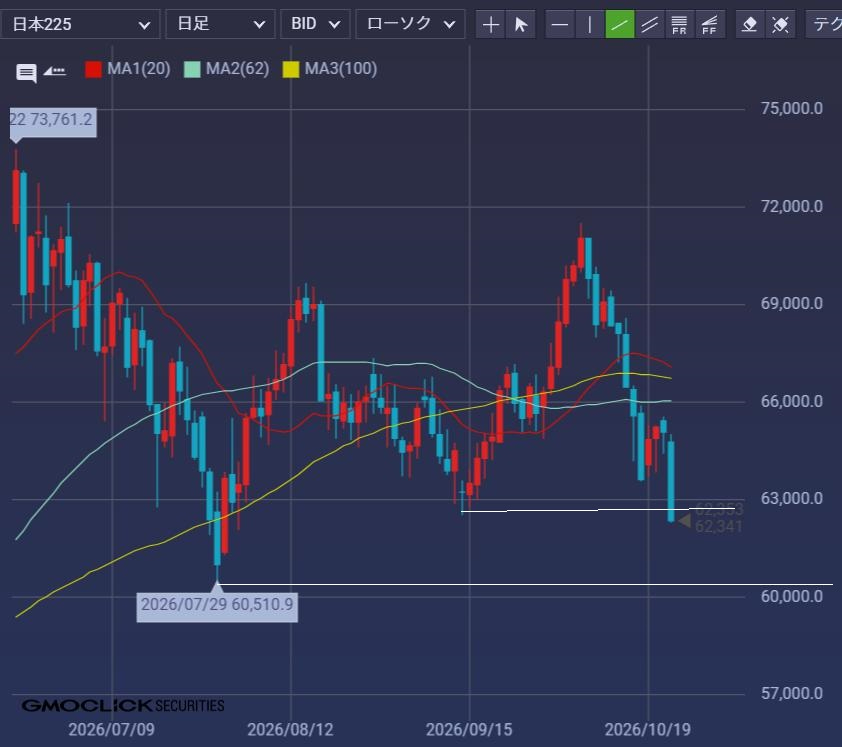Choose the horizontal line drawing tool

[x=560, y=24]
